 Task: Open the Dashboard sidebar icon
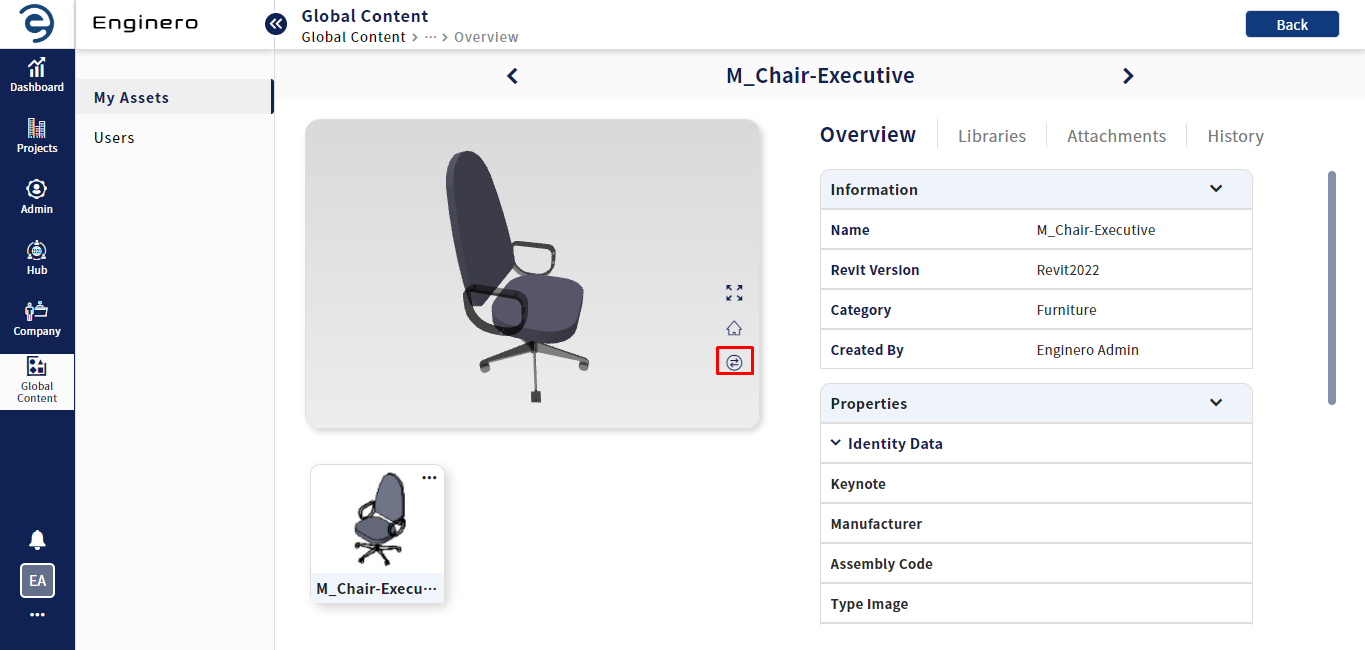[x=37, y=75]
